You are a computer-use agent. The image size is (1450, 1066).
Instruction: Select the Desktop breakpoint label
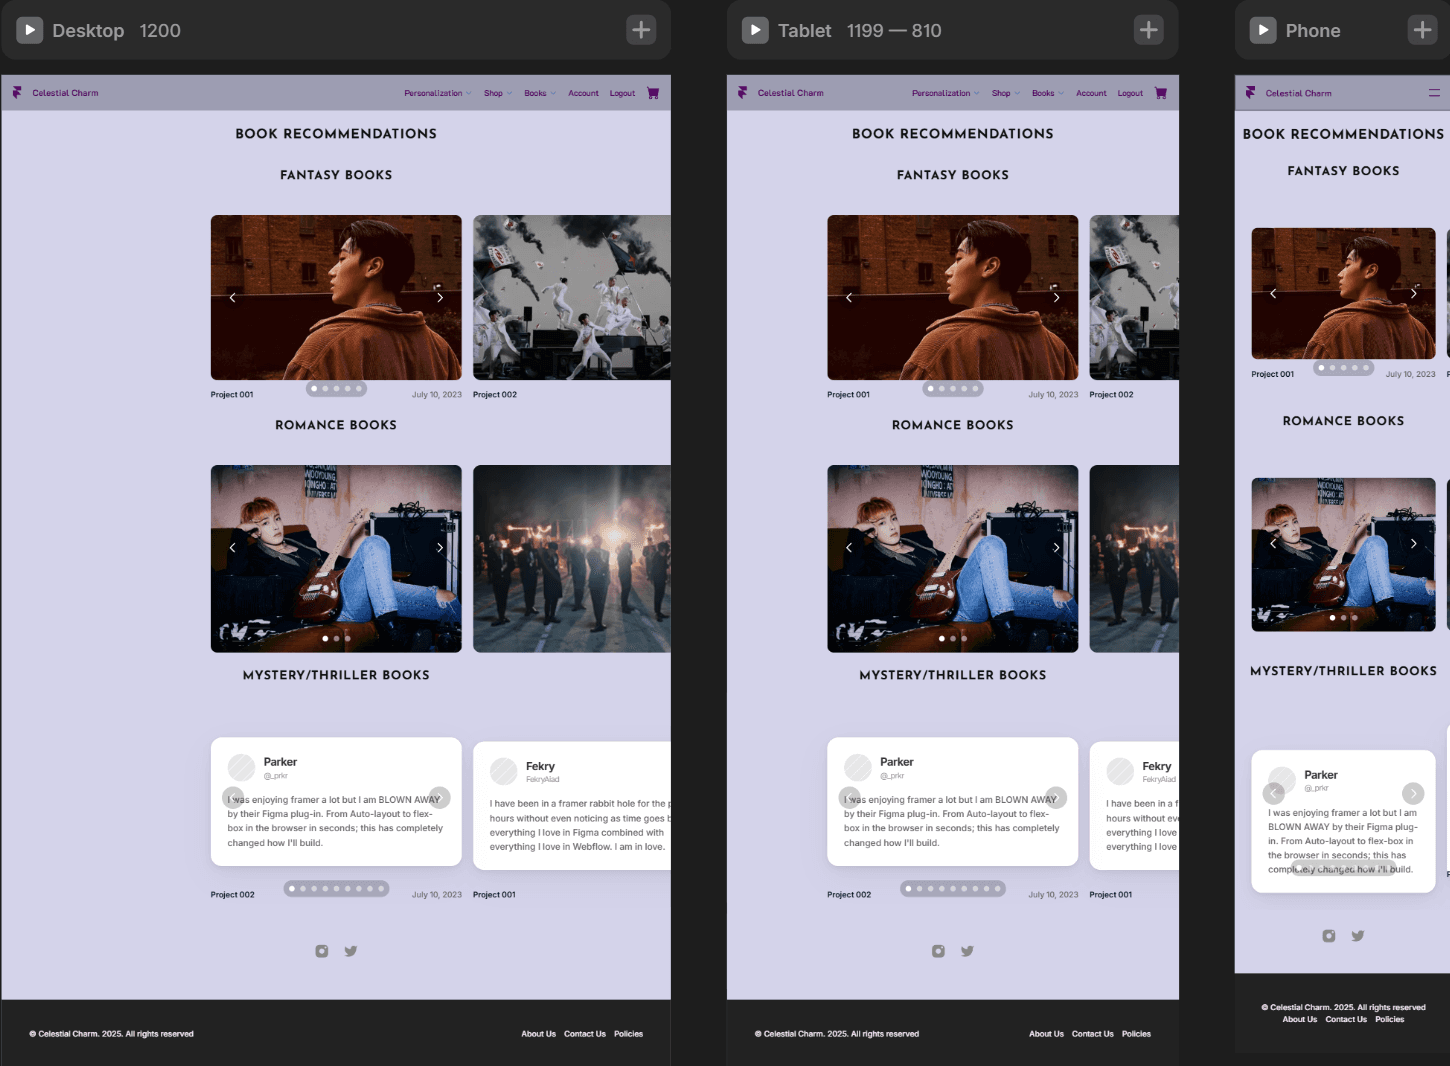tap(88, 31)
